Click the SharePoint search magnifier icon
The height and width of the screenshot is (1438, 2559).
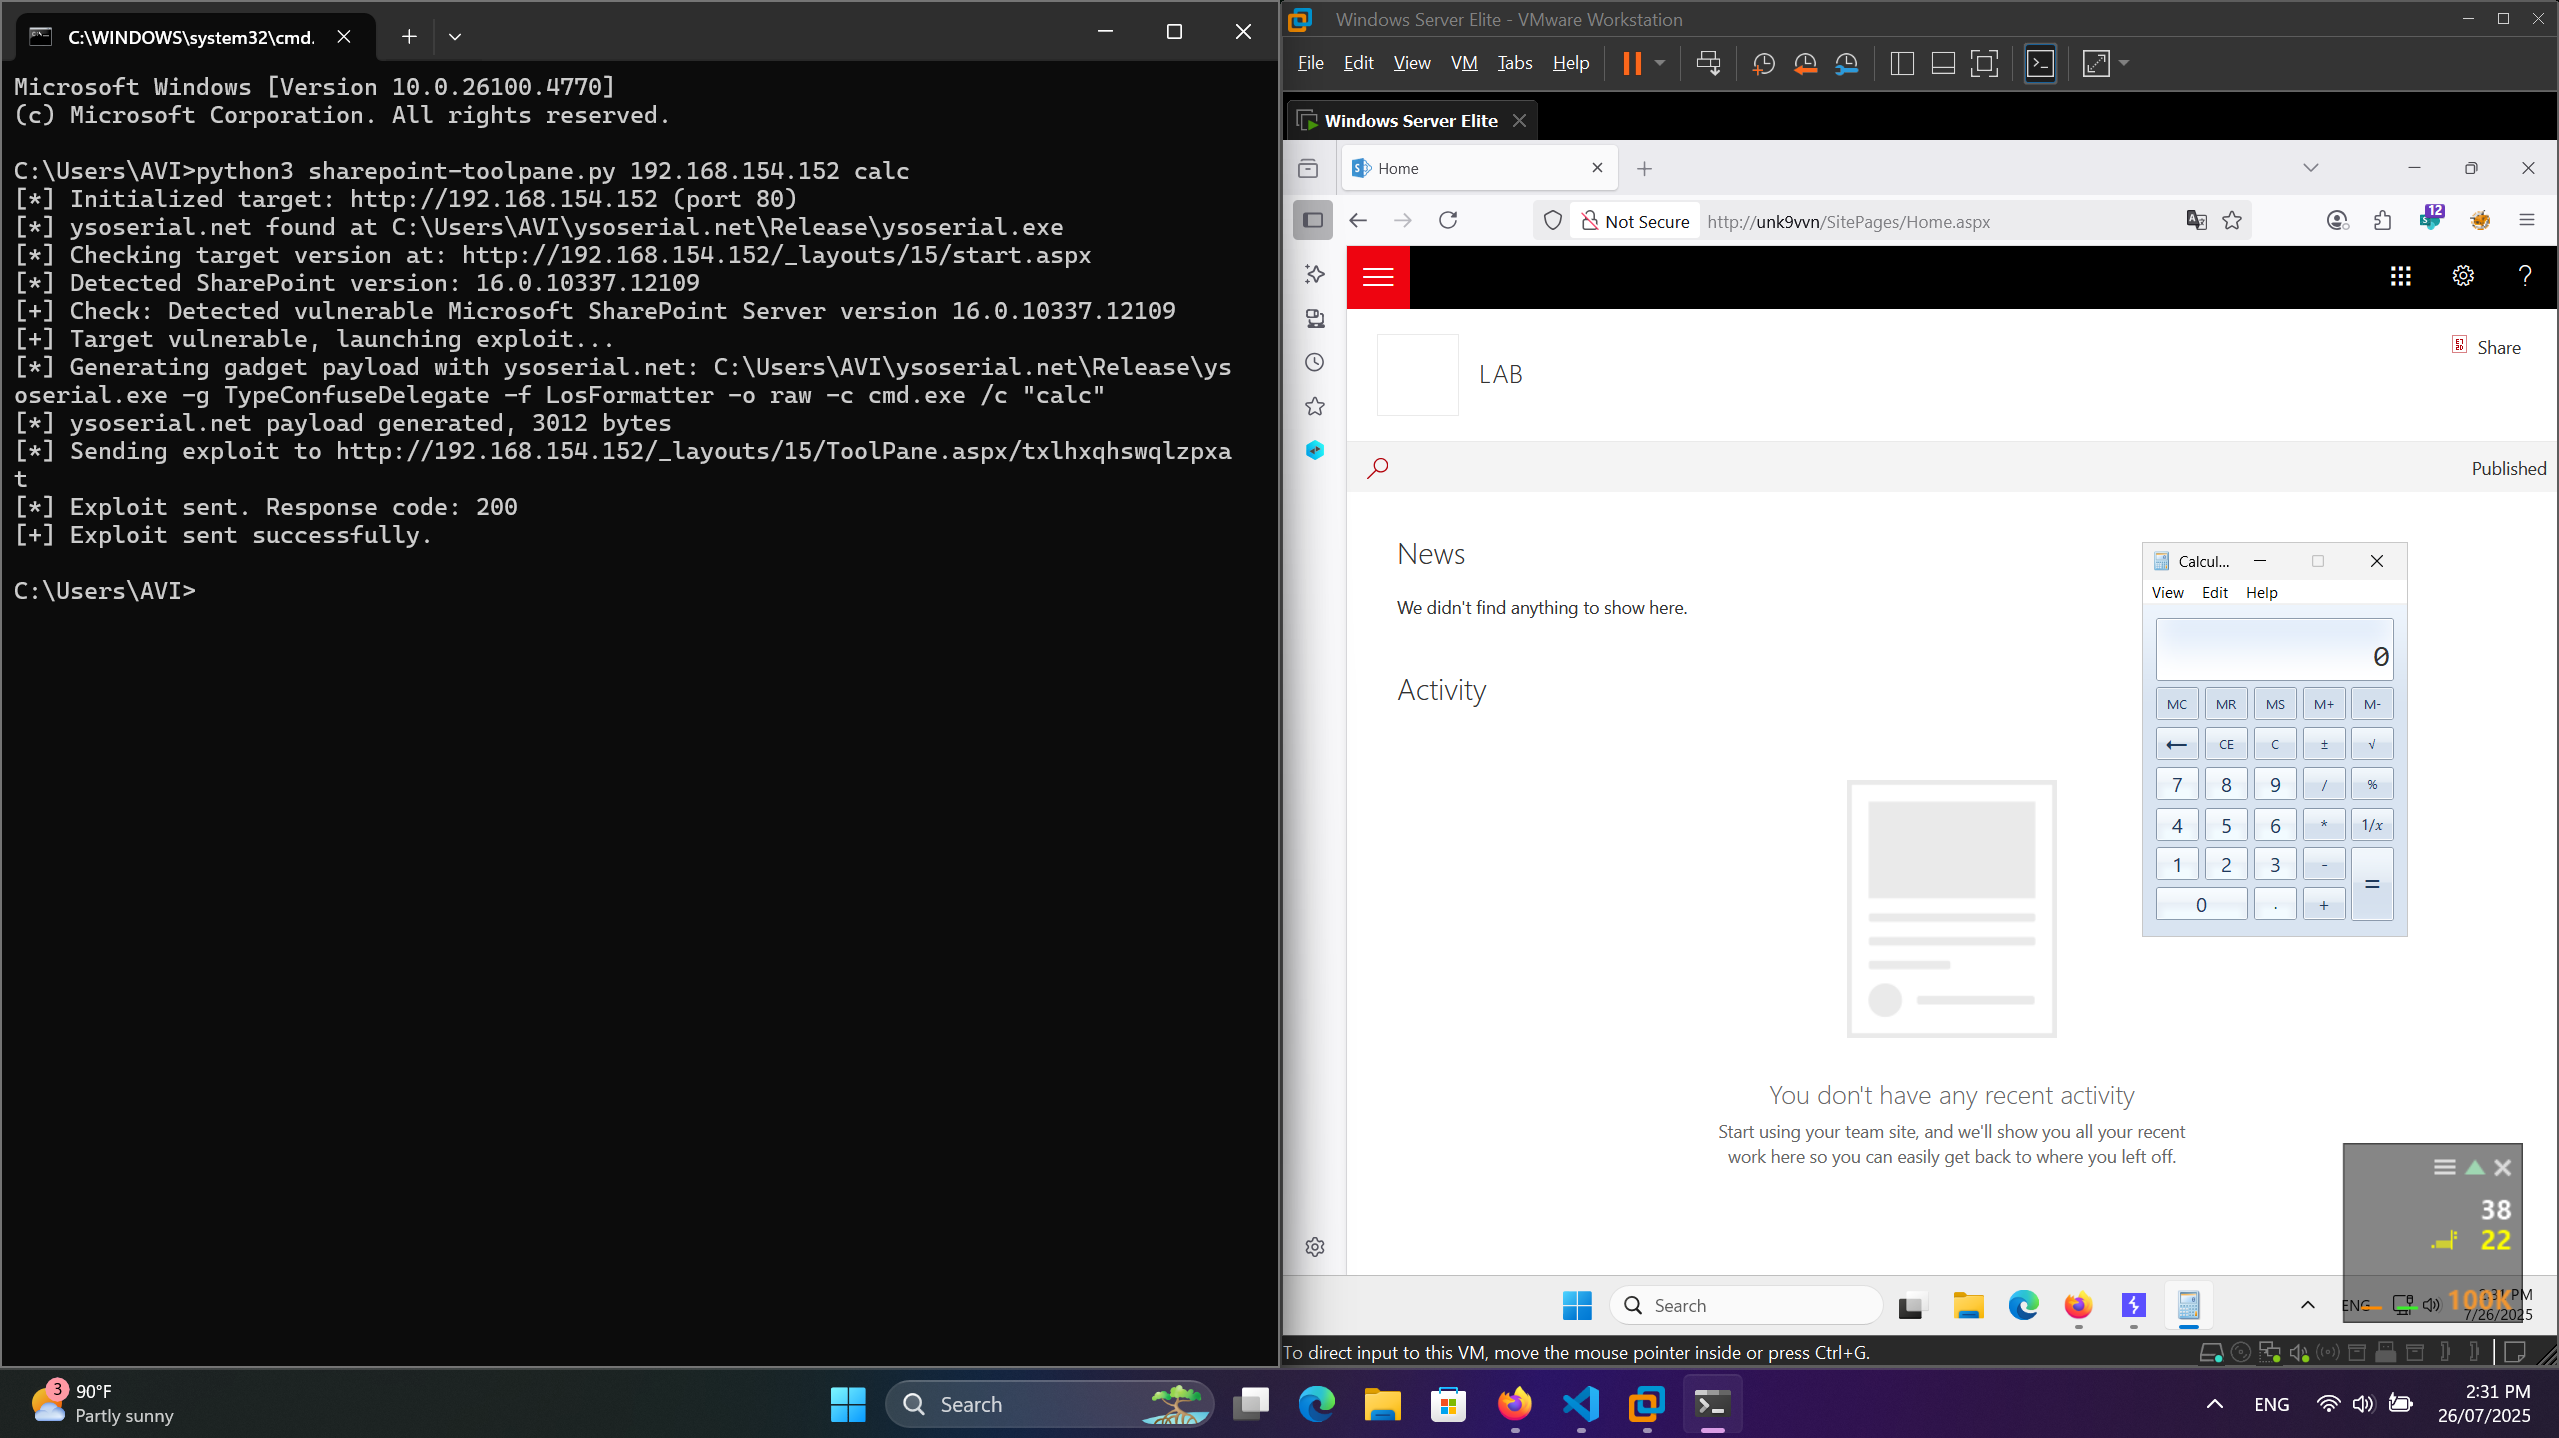[1378, 468]
